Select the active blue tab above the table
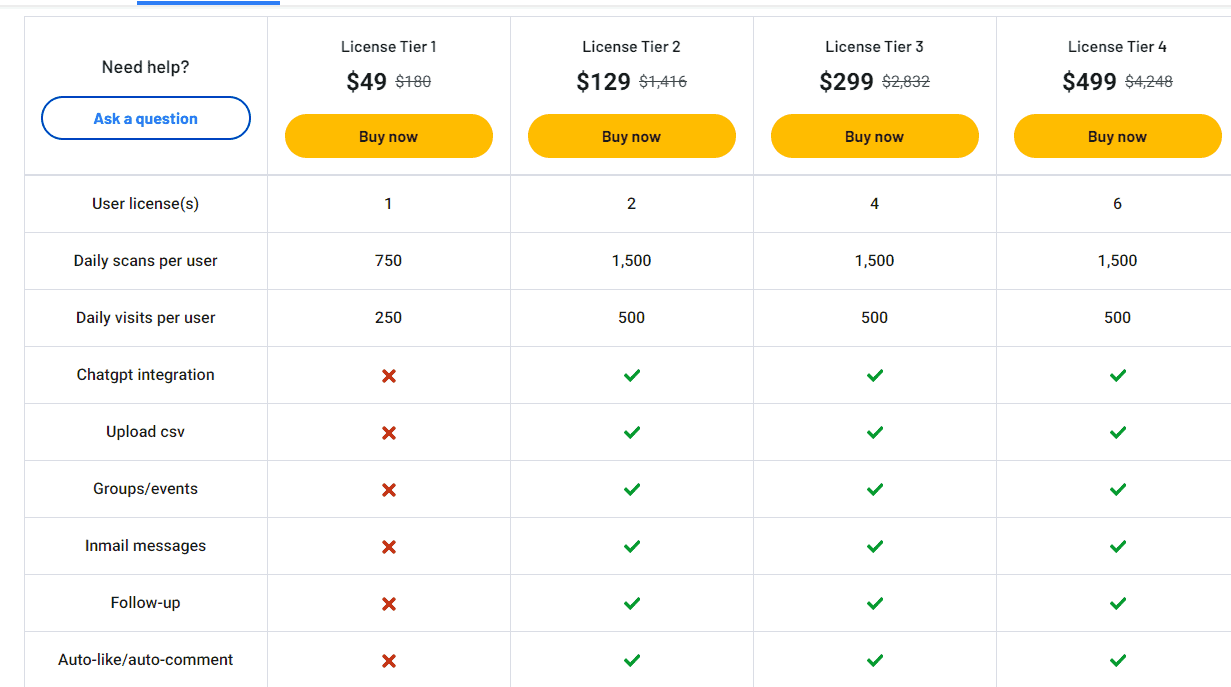This screenshot has height=687, width=1231. (207, 4)
